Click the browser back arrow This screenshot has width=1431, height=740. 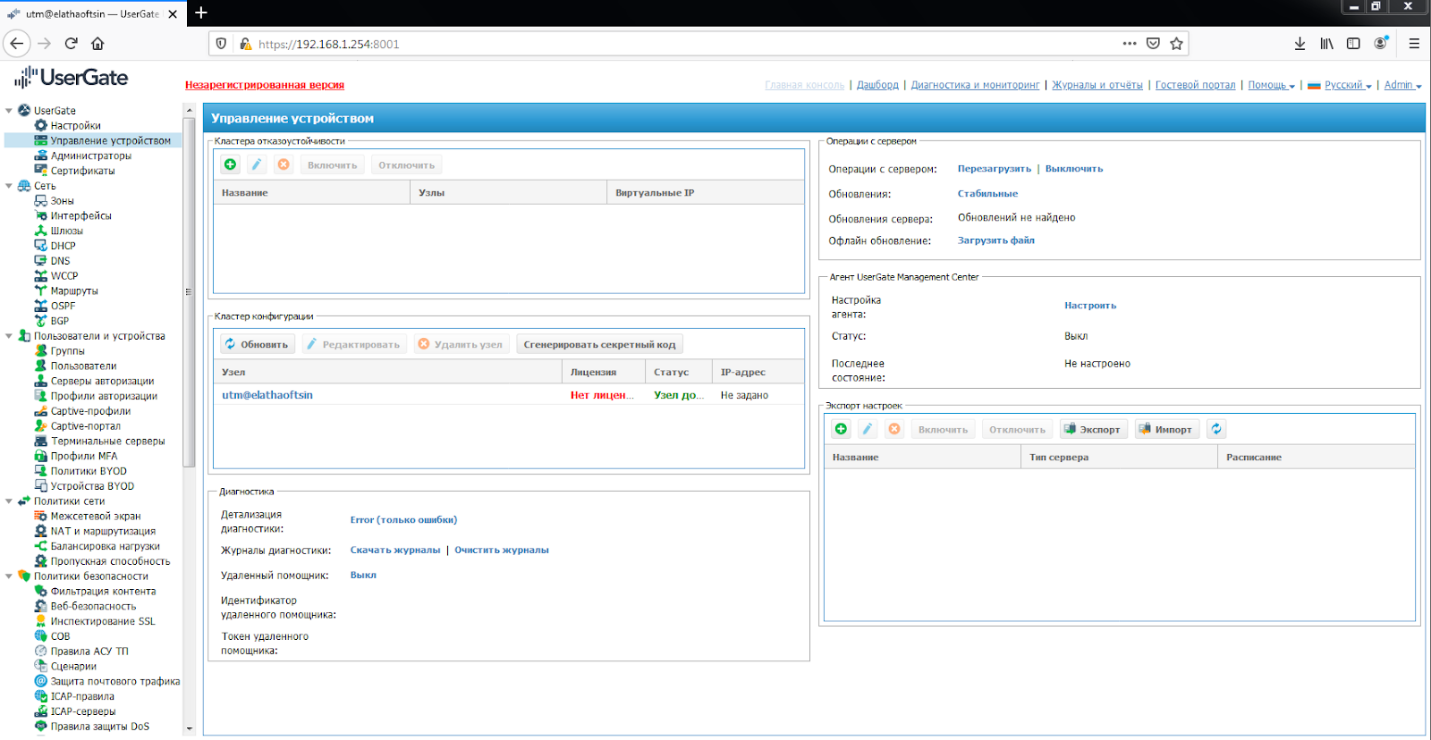[x=17, y=44]
